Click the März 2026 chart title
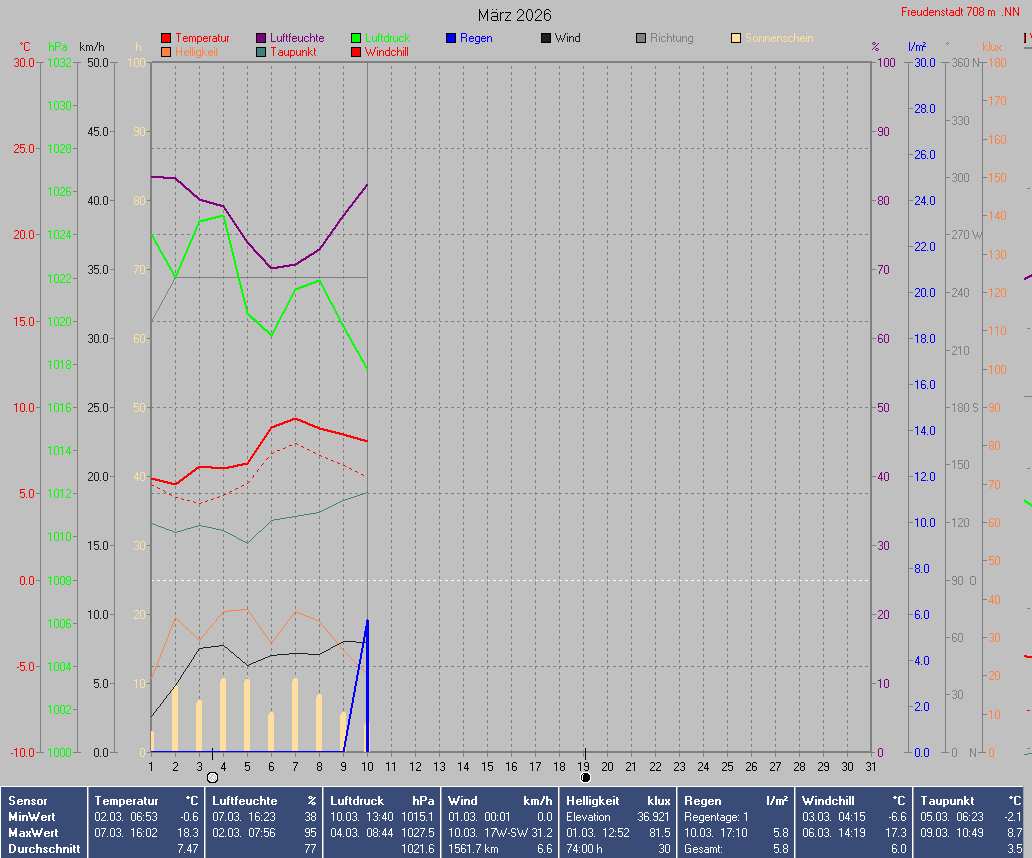This screenshot has width=1032, height=858. 514,15
